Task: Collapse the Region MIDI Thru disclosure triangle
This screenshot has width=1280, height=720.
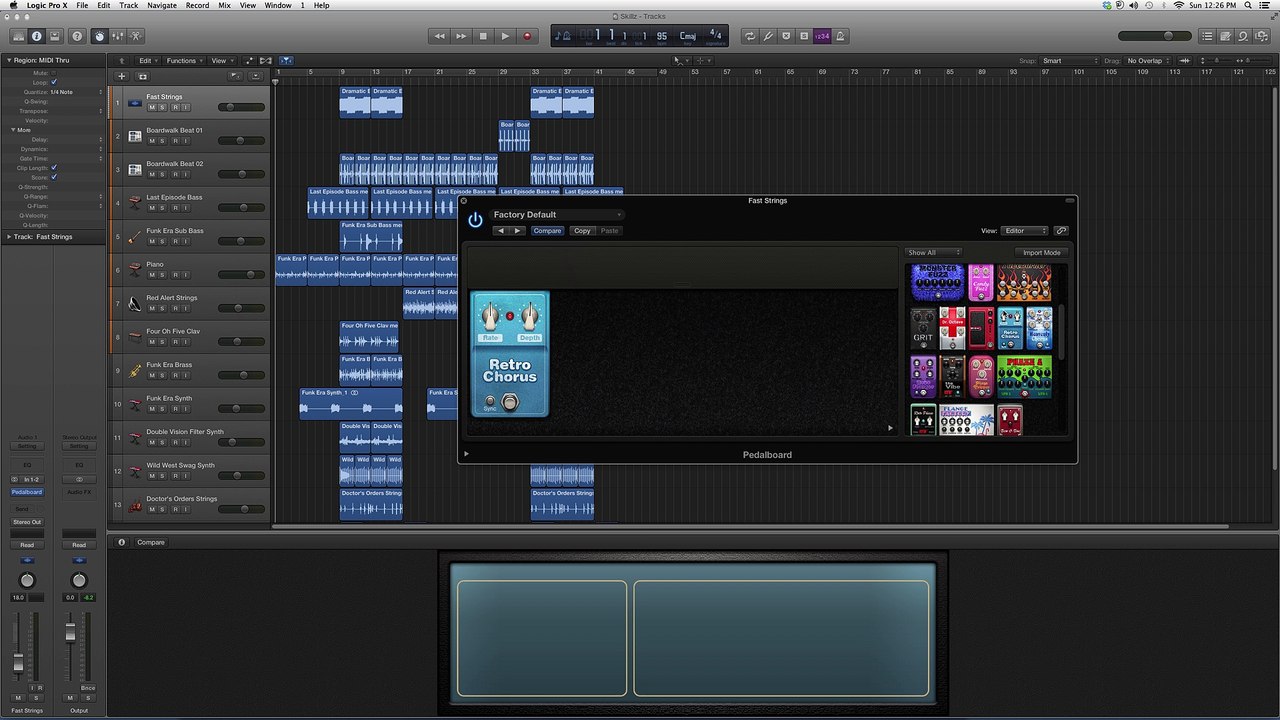Action: coord(8,60)
